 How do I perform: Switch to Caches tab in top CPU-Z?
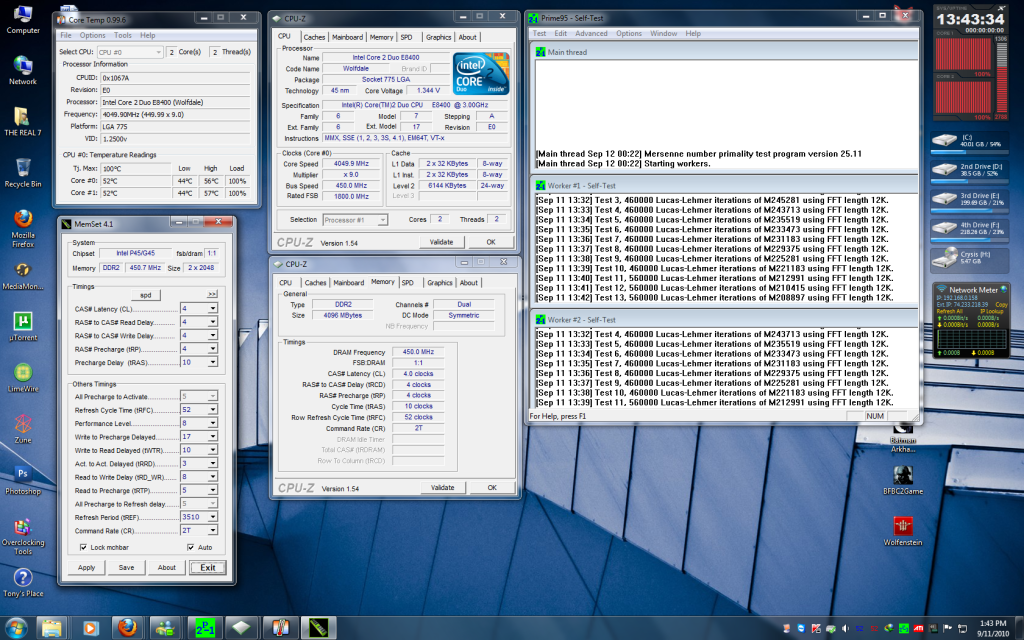click(x=314, y=37)
